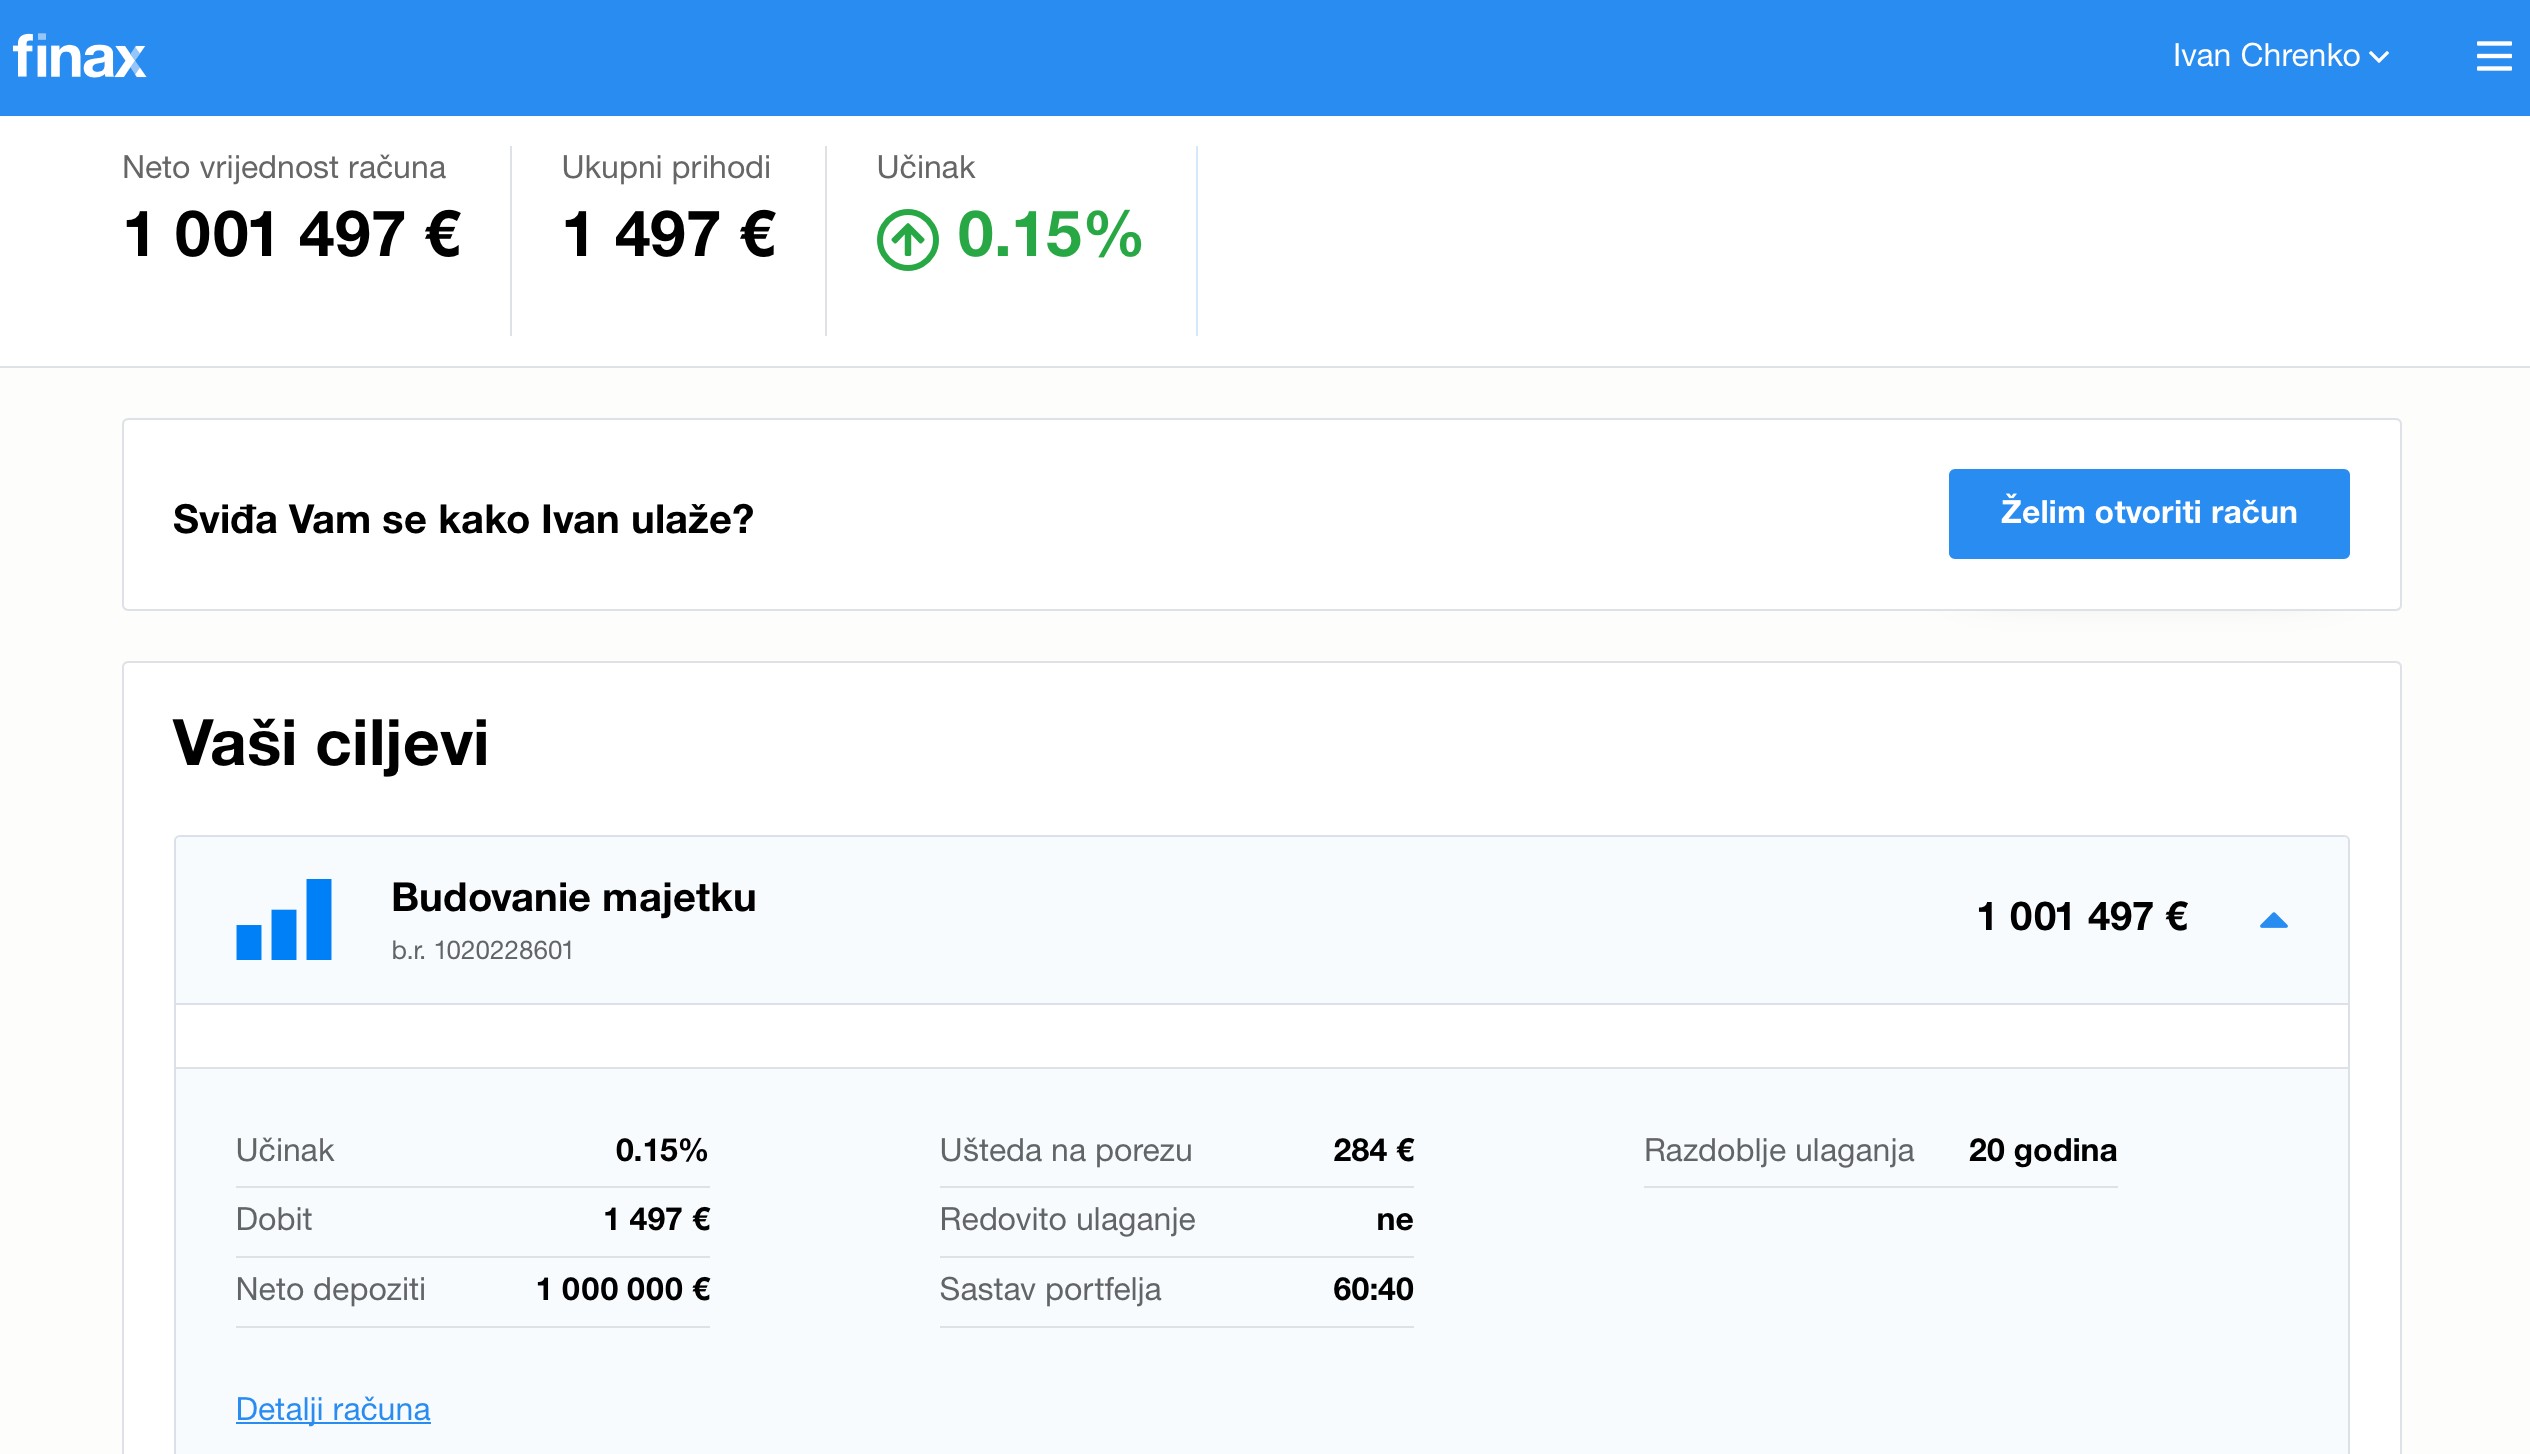Click the Želim otvoriti račun button
2530x1454 pixels.
tap(2148, 513)
